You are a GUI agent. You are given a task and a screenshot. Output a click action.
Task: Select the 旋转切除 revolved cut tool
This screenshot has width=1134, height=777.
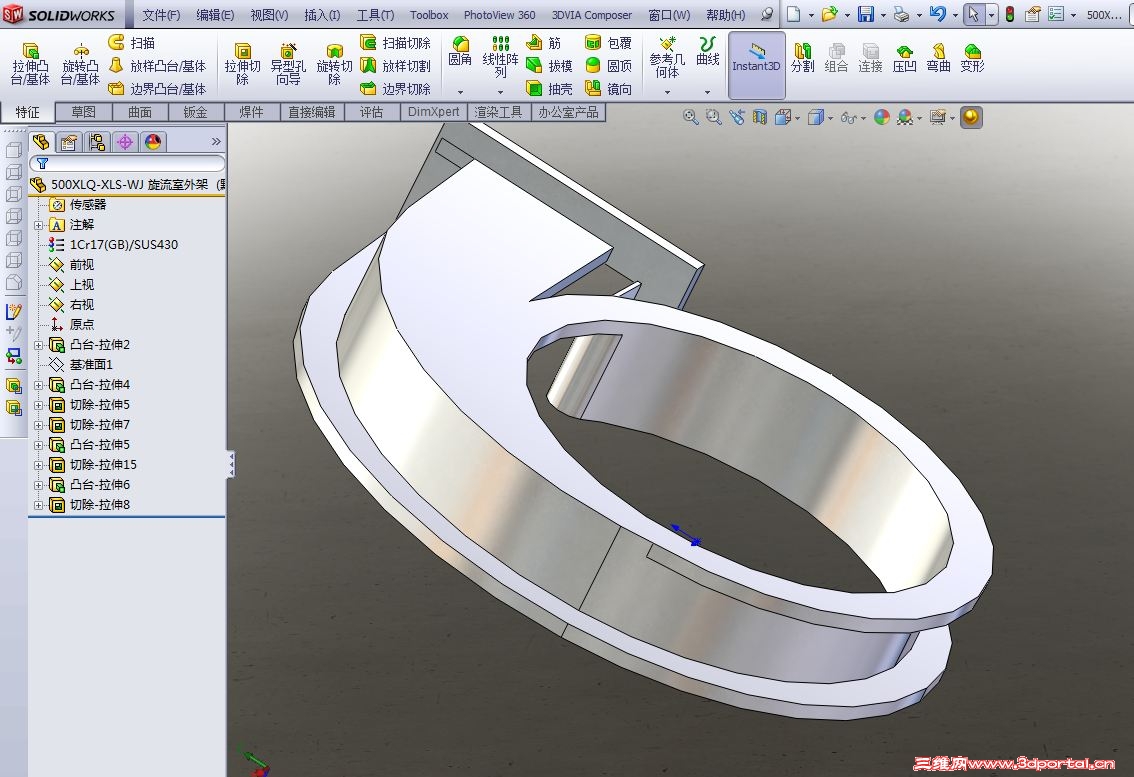point(334,64)
